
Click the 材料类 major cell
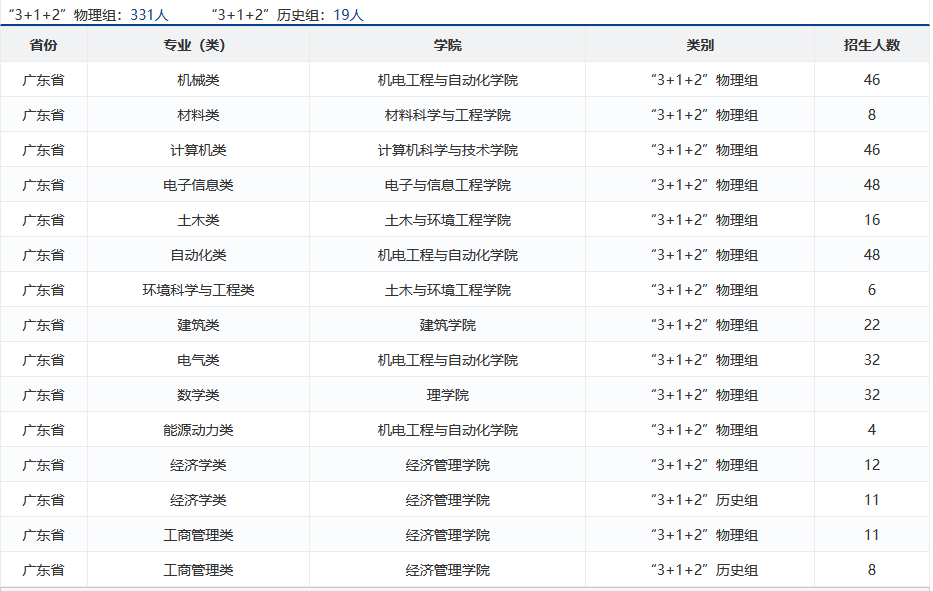[198, 115]
